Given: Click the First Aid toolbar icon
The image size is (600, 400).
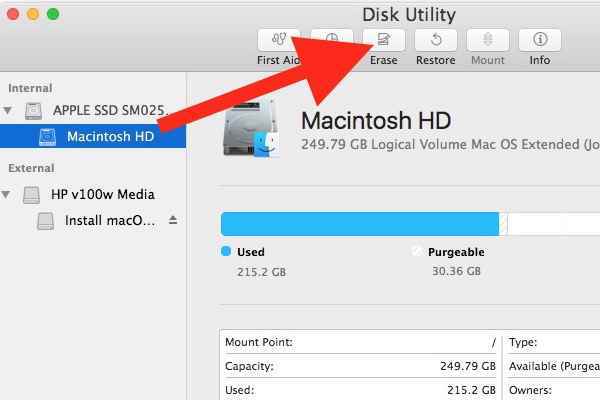Looking at the screenshot, I should 278,40.
